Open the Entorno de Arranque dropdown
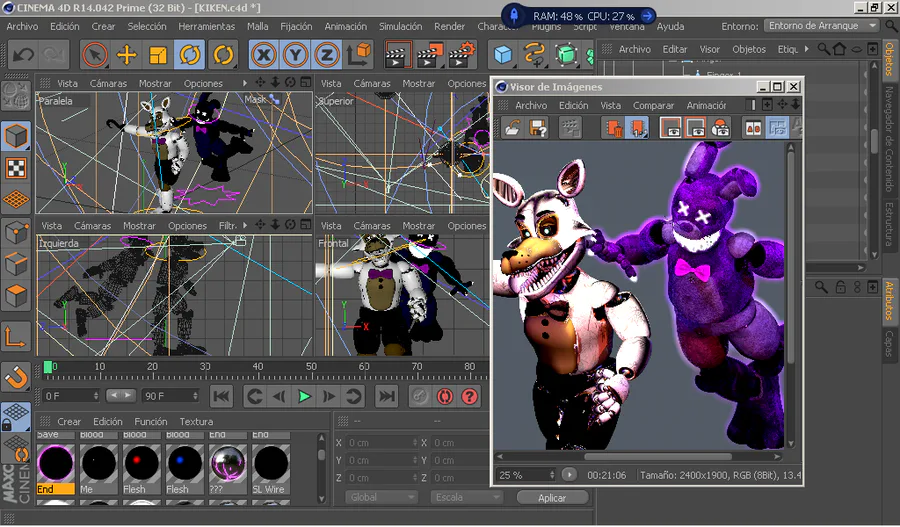This screenshot has width=900, height=527. (x=822, y=26)
